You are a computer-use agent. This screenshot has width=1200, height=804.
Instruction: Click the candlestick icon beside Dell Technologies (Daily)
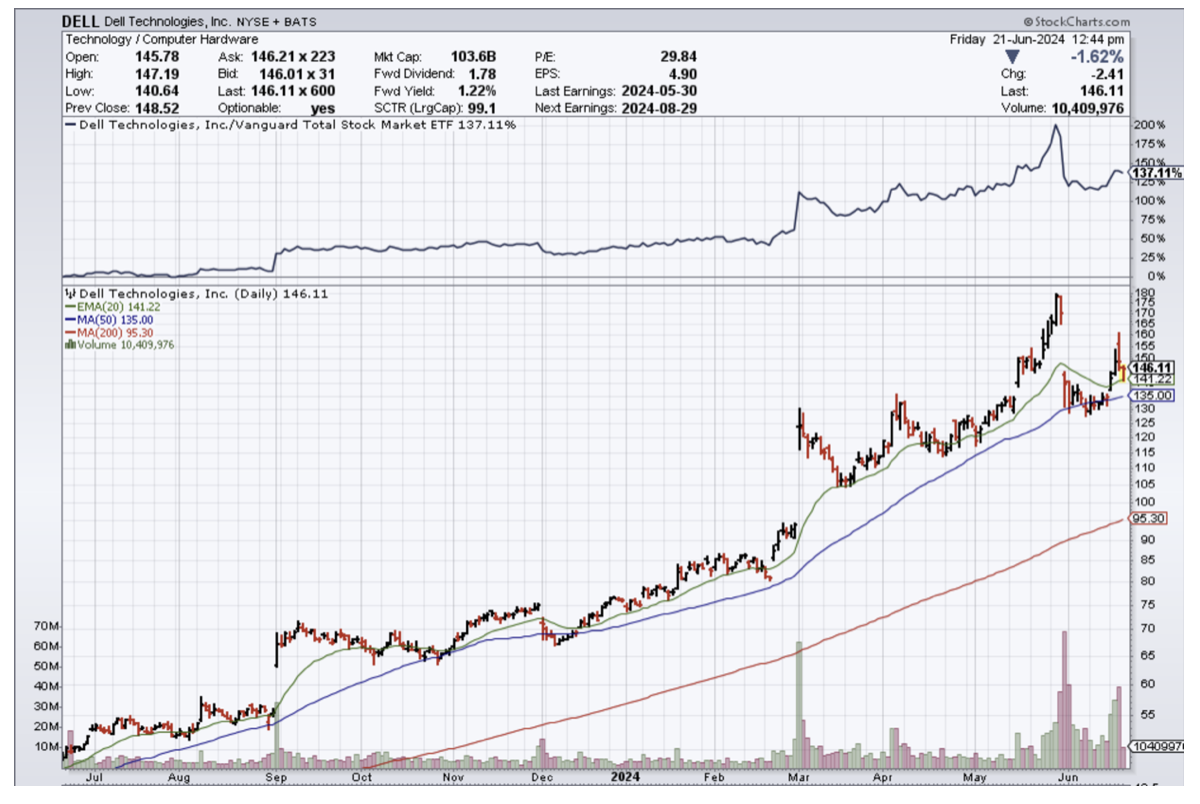click(x=69, y=294)
